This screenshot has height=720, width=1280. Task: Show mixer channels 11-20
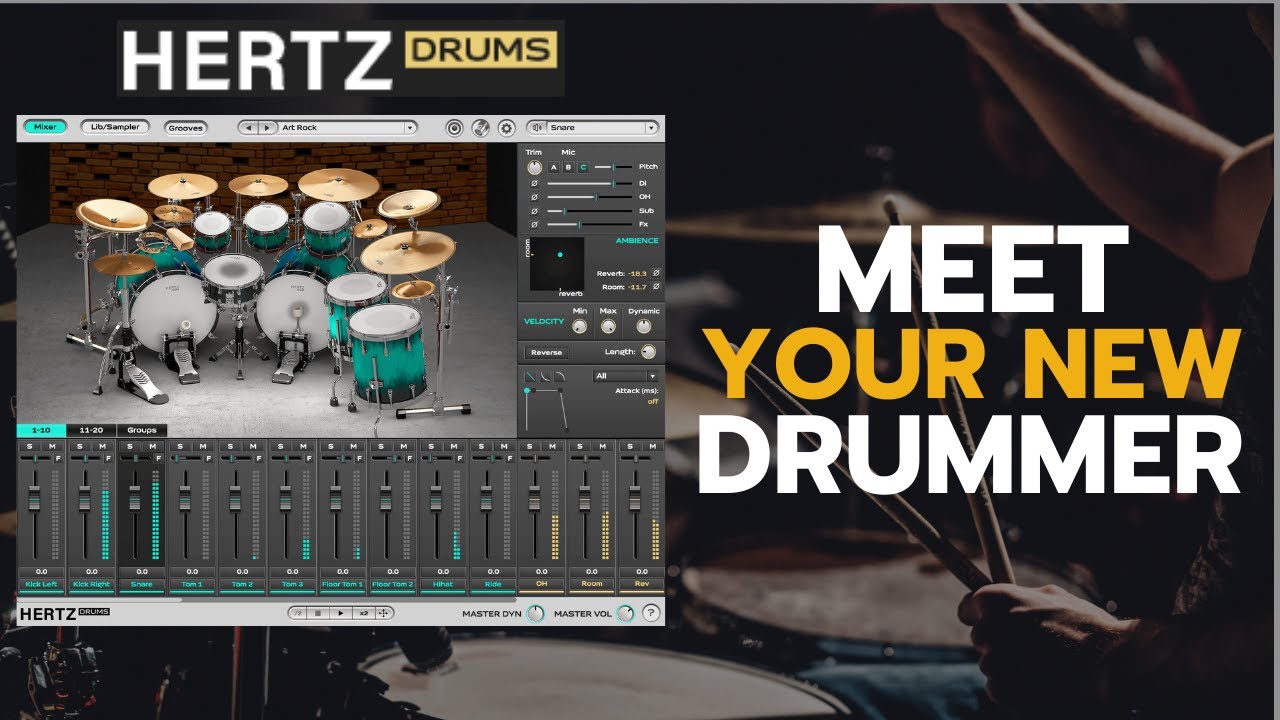91,430
